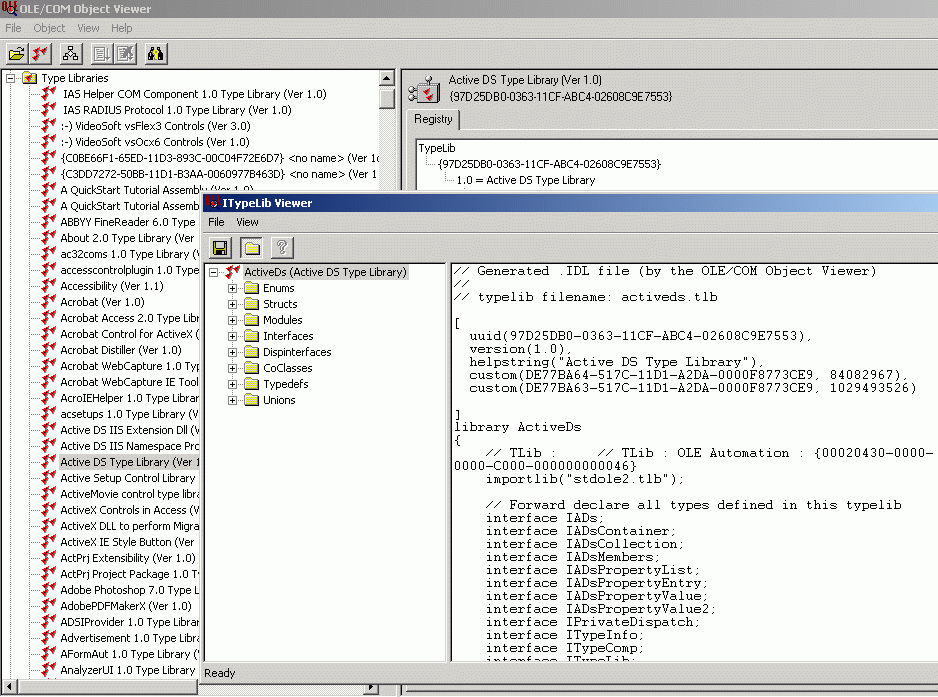This screenshot has width=938, height=697.
Task: Open the Object menu
Action: pyautogui.click(x=49, y=28)
